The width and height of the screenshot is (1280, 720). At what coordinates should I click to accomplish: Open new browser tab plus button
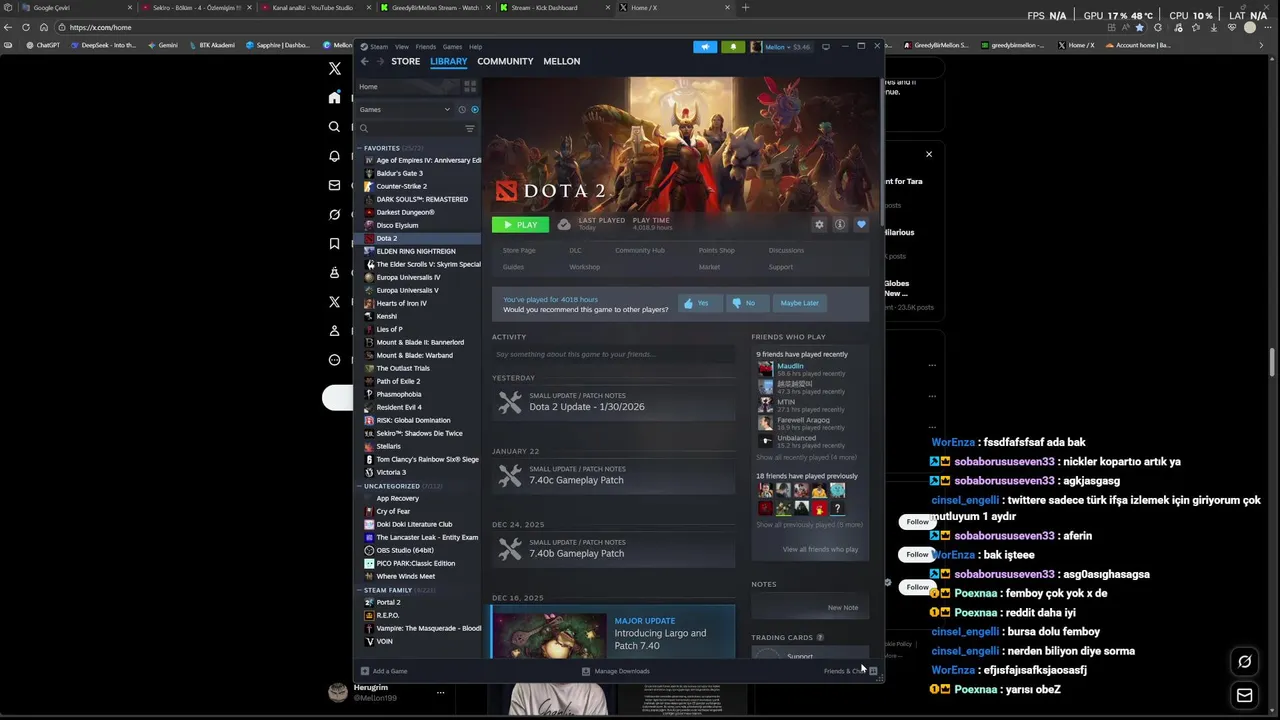(745, 7)
